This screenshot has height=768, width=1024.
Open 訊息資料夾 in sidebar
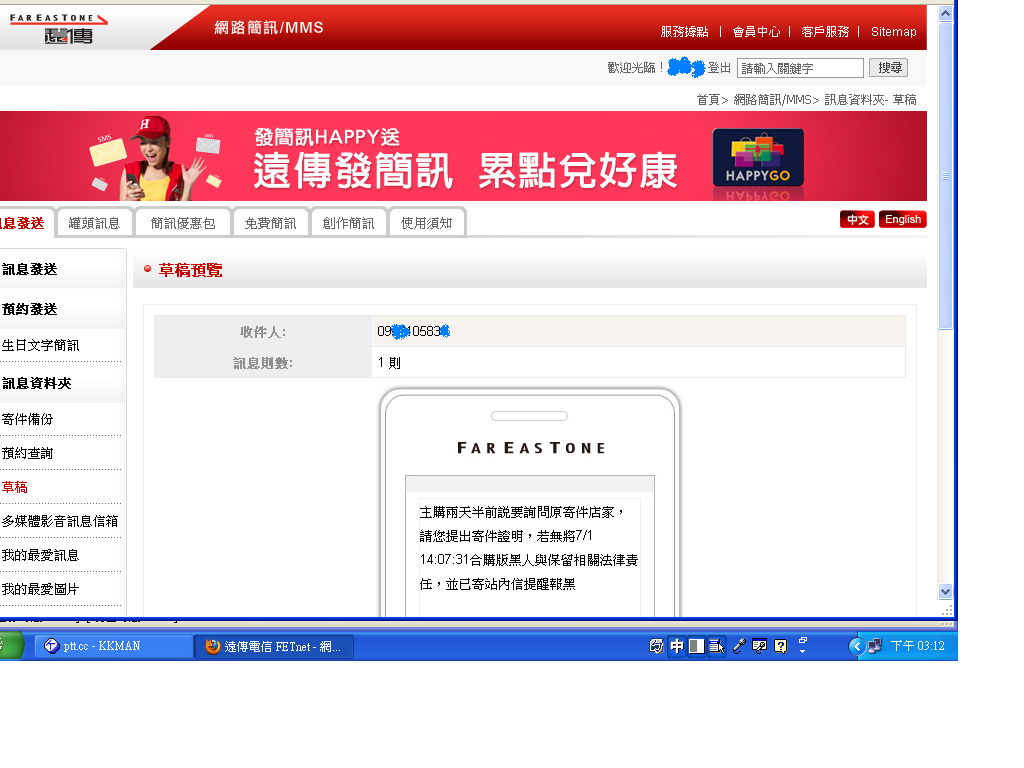click(37, 383)
